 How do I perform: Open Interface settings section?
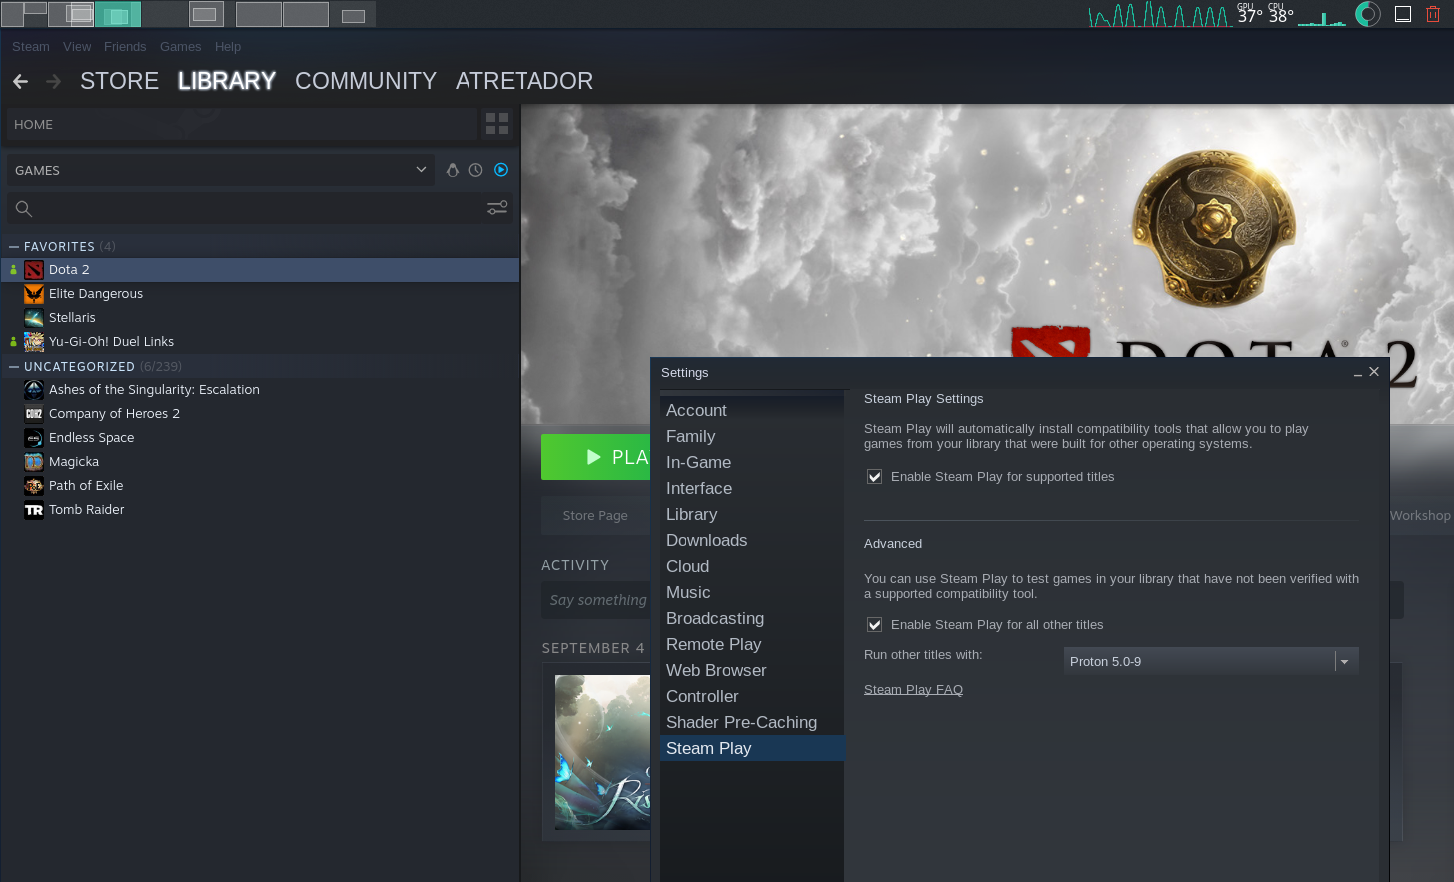pyautogui.click(x=752, y=488)
